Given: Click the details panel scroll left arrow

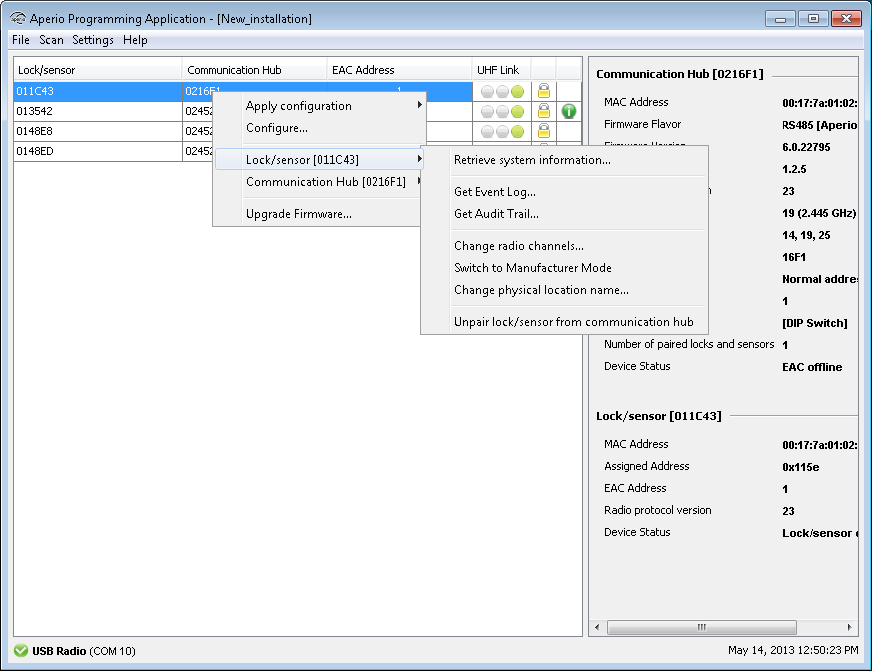Looking at the screenshot, I should click(597, 627).
